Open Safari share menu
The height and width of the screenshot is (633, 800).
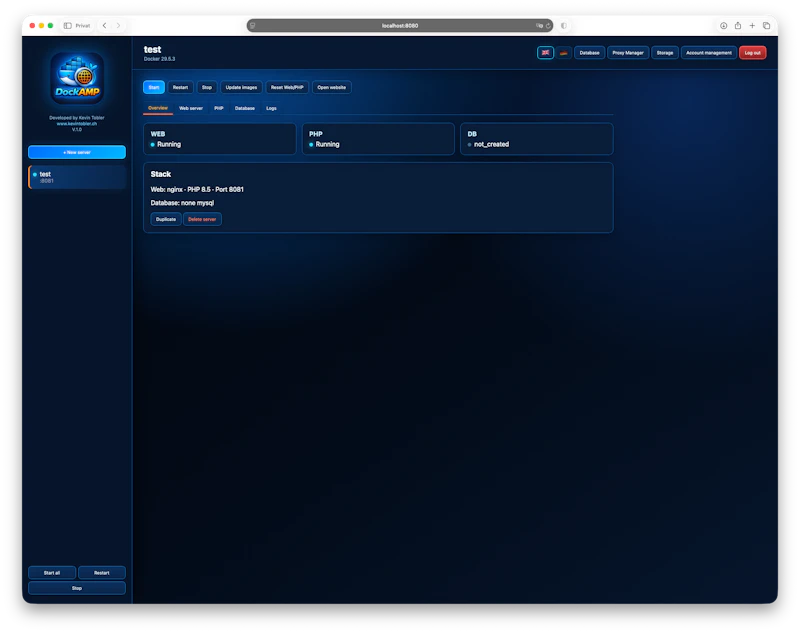point(738,26)
